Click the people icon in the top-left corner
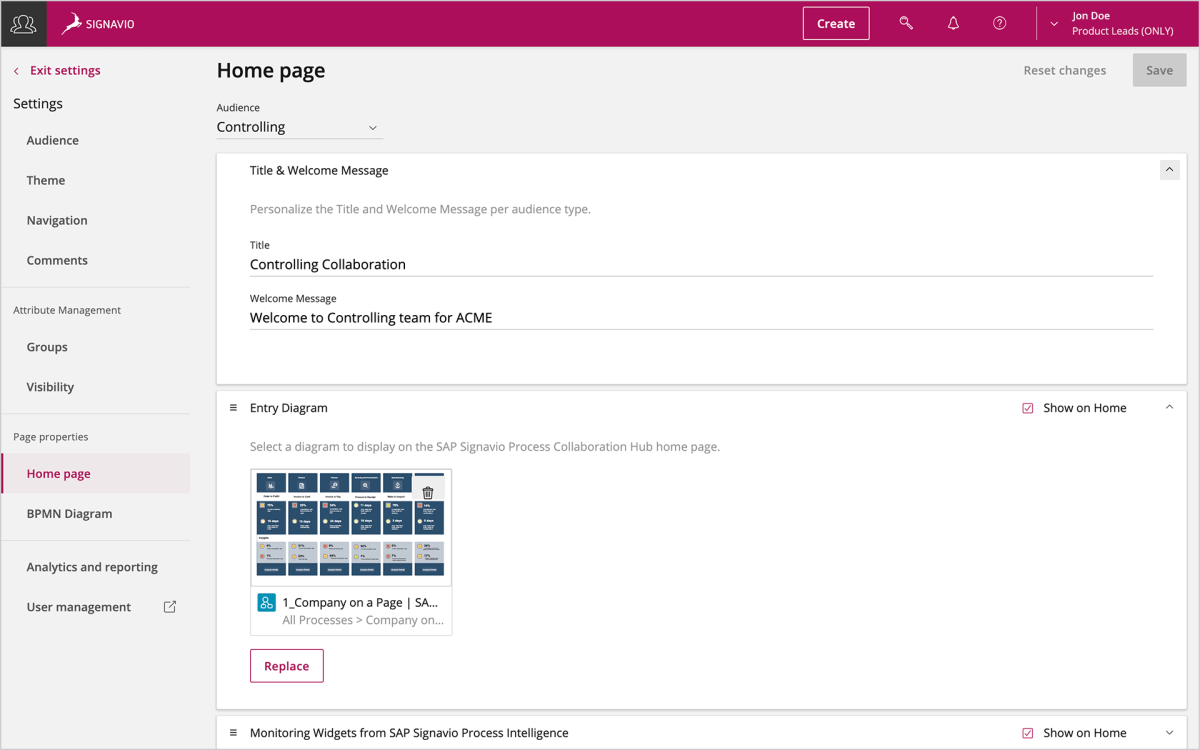Screen dimensions: 1200x750 click(x=22, y=22)
